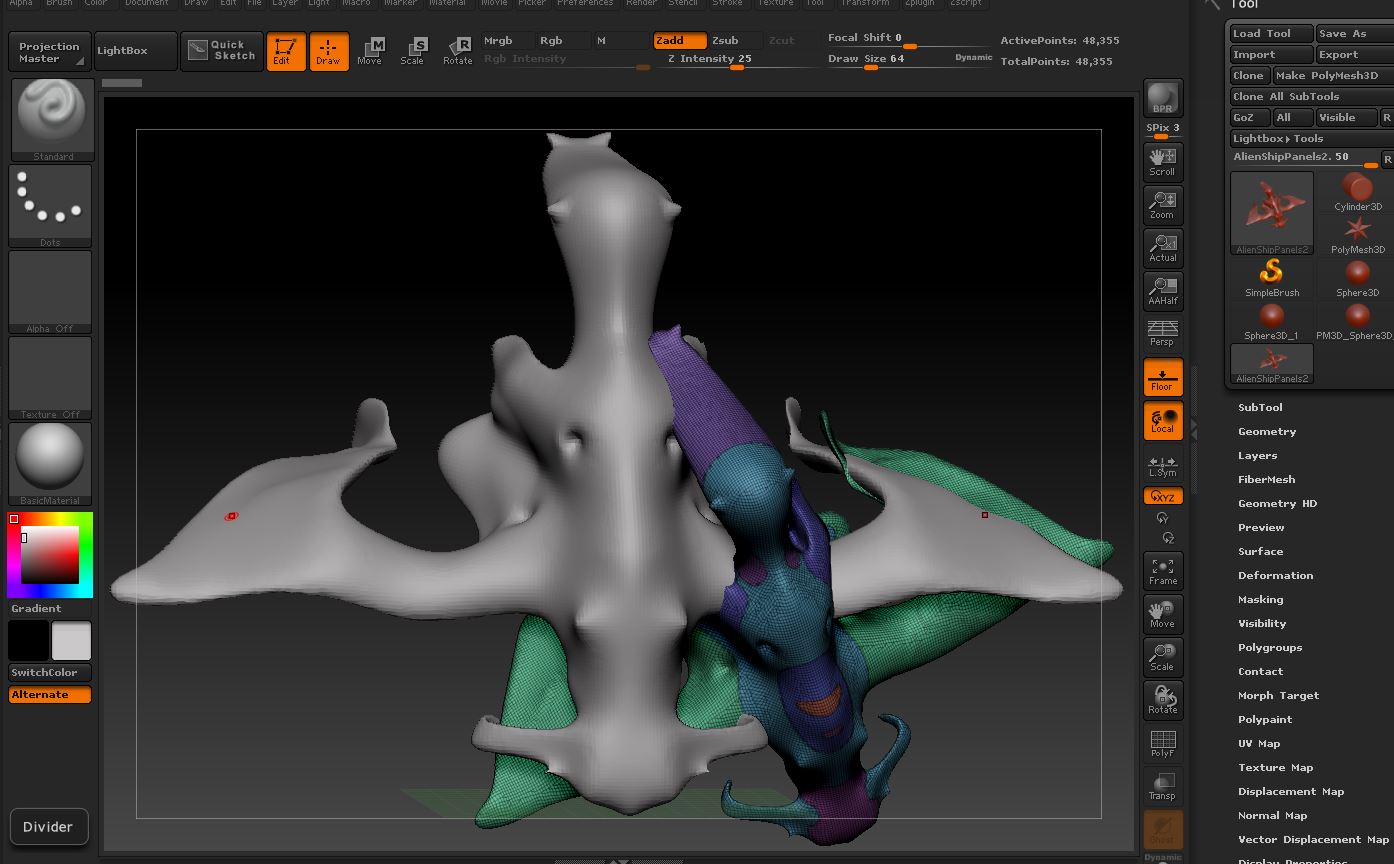
Task: Expand the Deformation subpalette
Action: pyautogui.click(x=1276, y=575)
